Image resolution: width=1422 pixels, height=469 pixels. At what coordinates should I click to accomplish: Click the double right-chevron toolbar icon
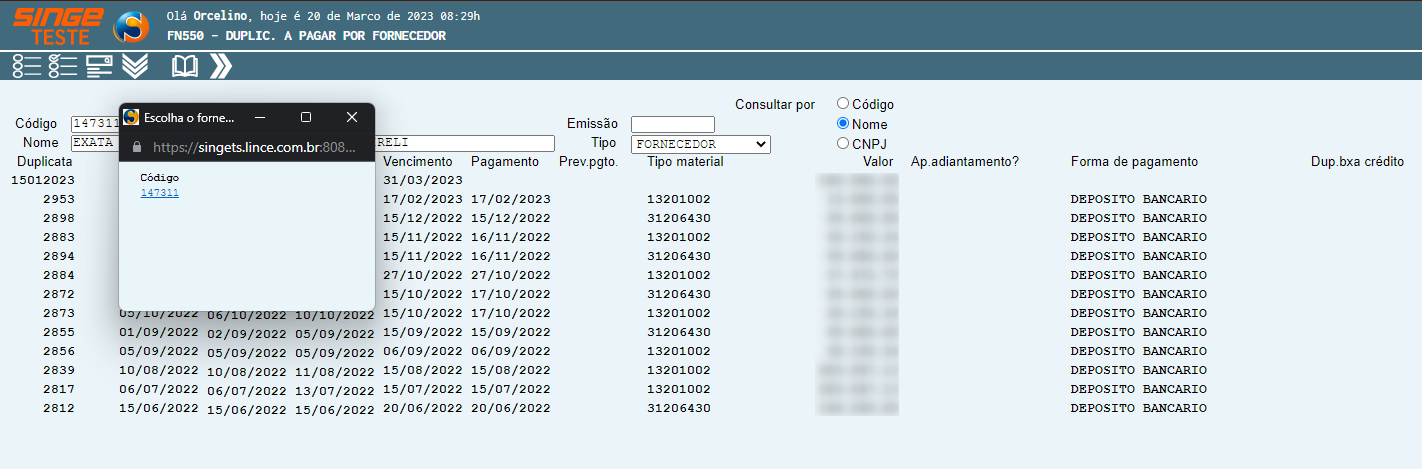(x=221, y=66)
